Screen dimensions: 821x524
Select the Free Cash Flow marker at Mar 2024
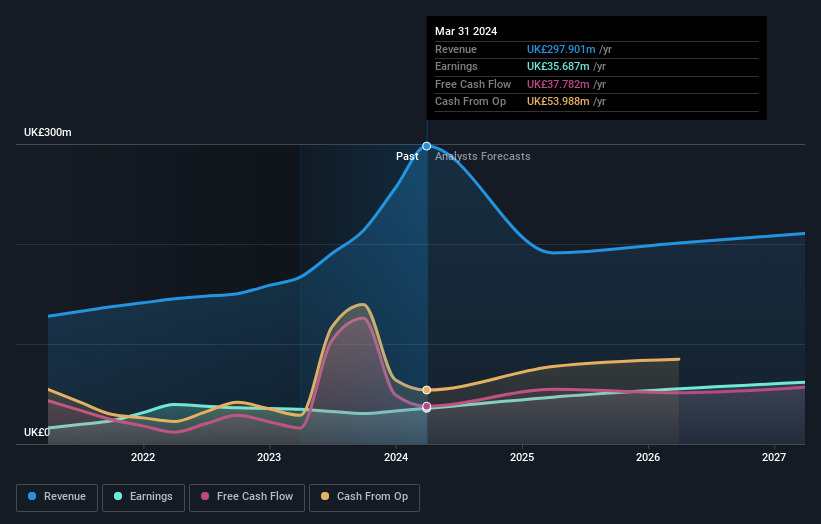(427, 406)
